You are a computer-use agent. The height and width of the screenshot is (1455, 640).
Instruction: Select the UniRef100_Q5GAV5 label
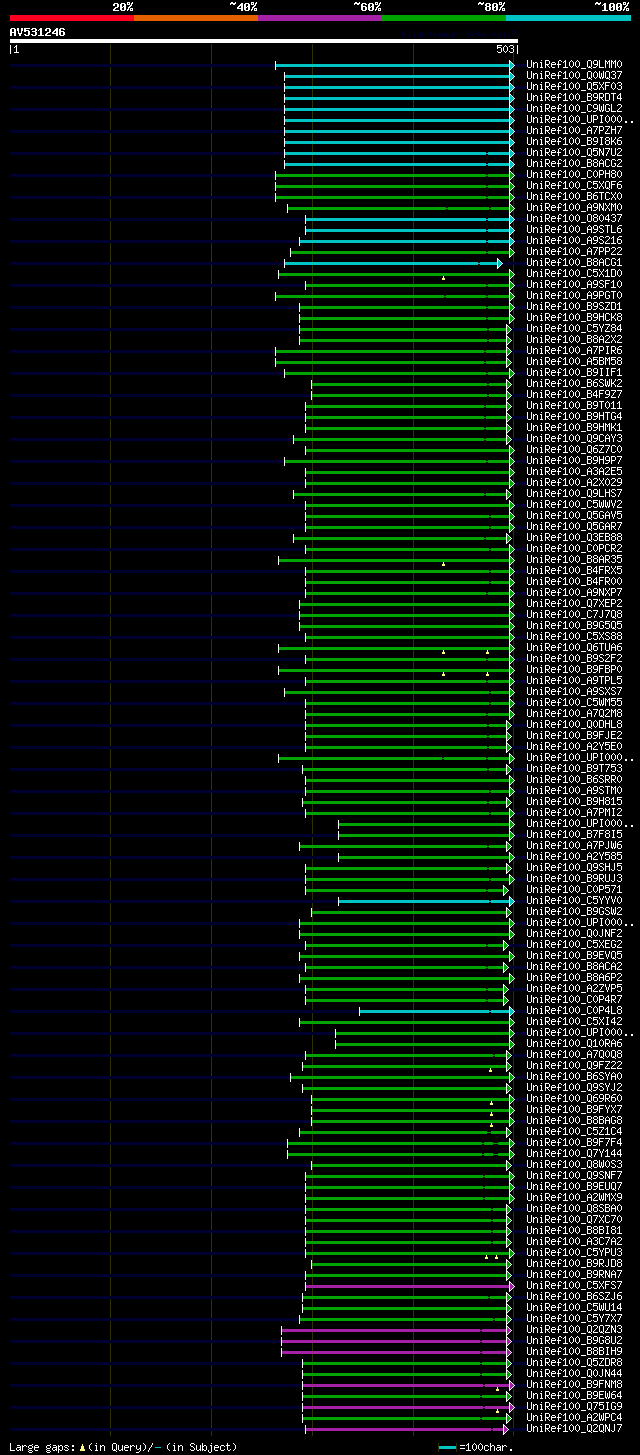click(x=574, y=515)
